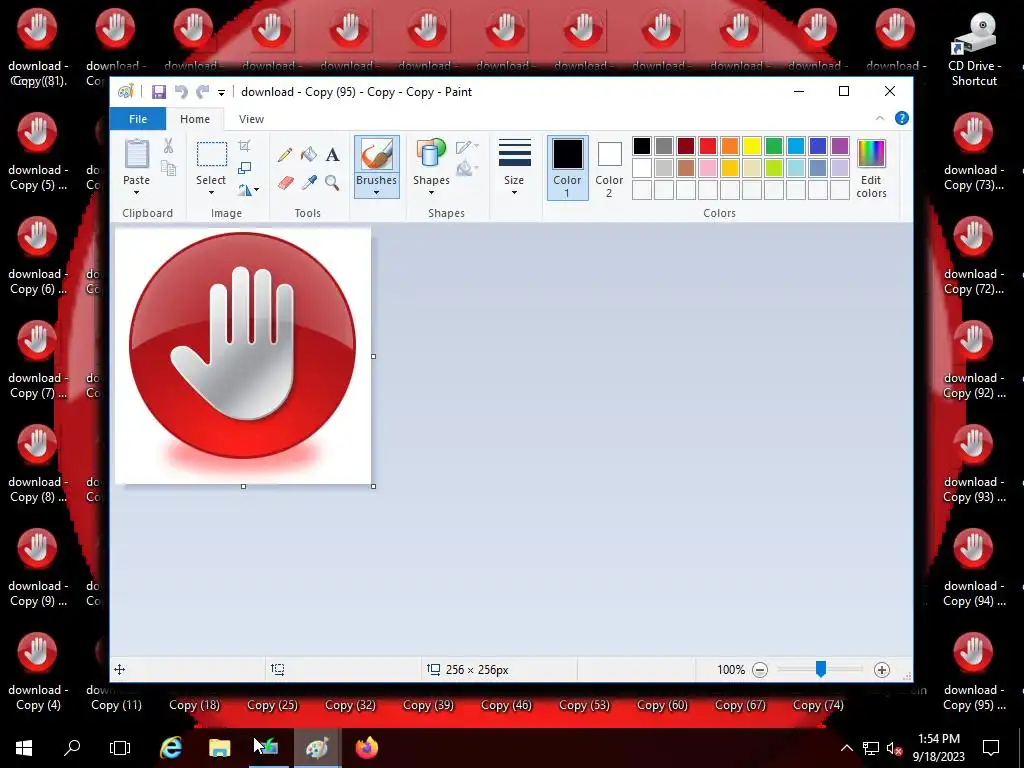Switch to the Home ribbon tab
The image size is (1024, 768).
195,119
